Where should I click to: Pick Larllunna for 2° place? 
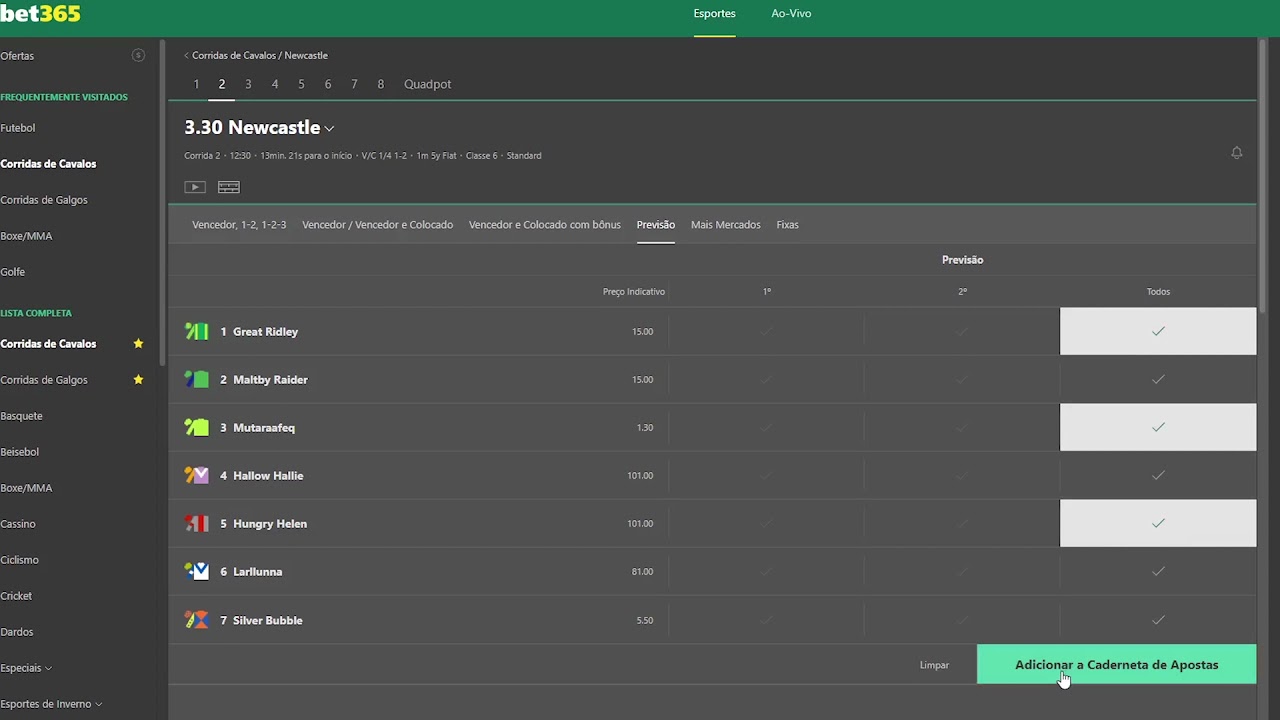tap(962, 572)
